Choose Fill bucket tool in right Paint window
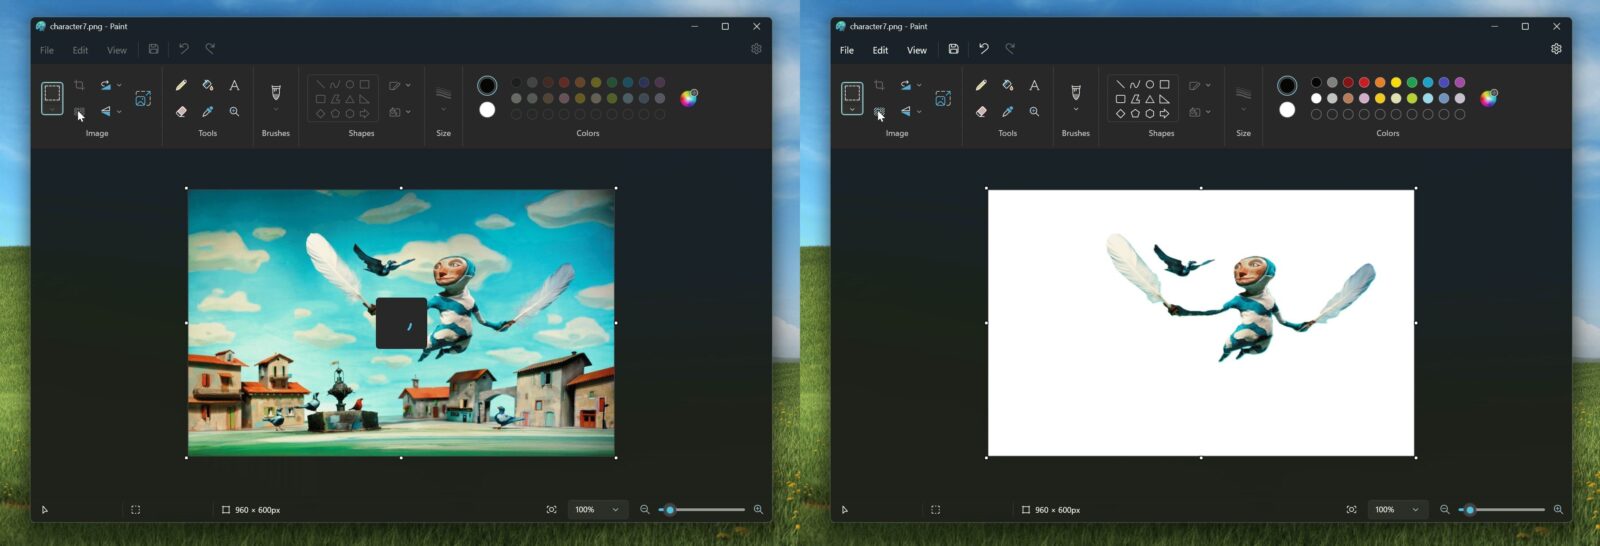This screenshot has width=1600, height=546. click(1008, 86)
